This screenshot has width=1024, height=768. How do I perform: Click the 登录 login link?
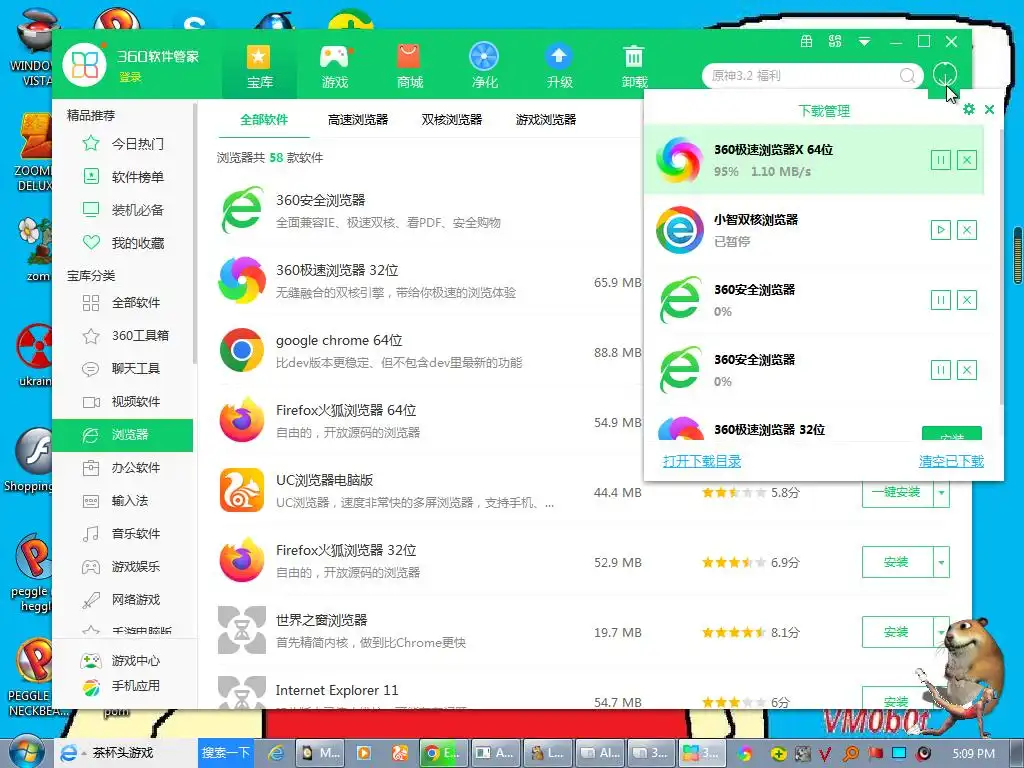[130, 77]
